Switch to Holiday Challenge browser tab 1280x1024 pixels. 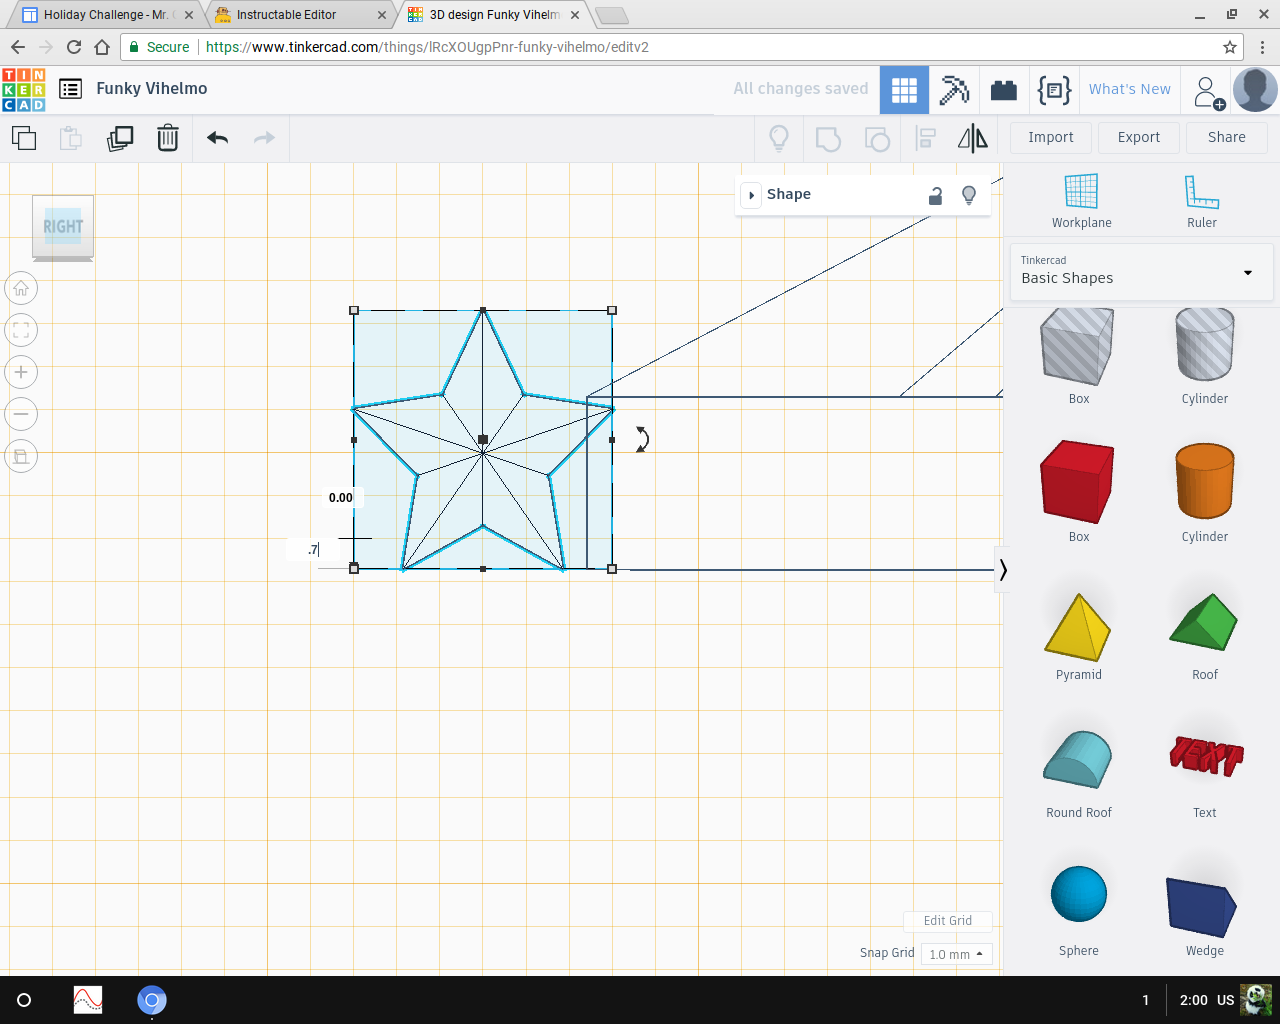pos(109,15)
